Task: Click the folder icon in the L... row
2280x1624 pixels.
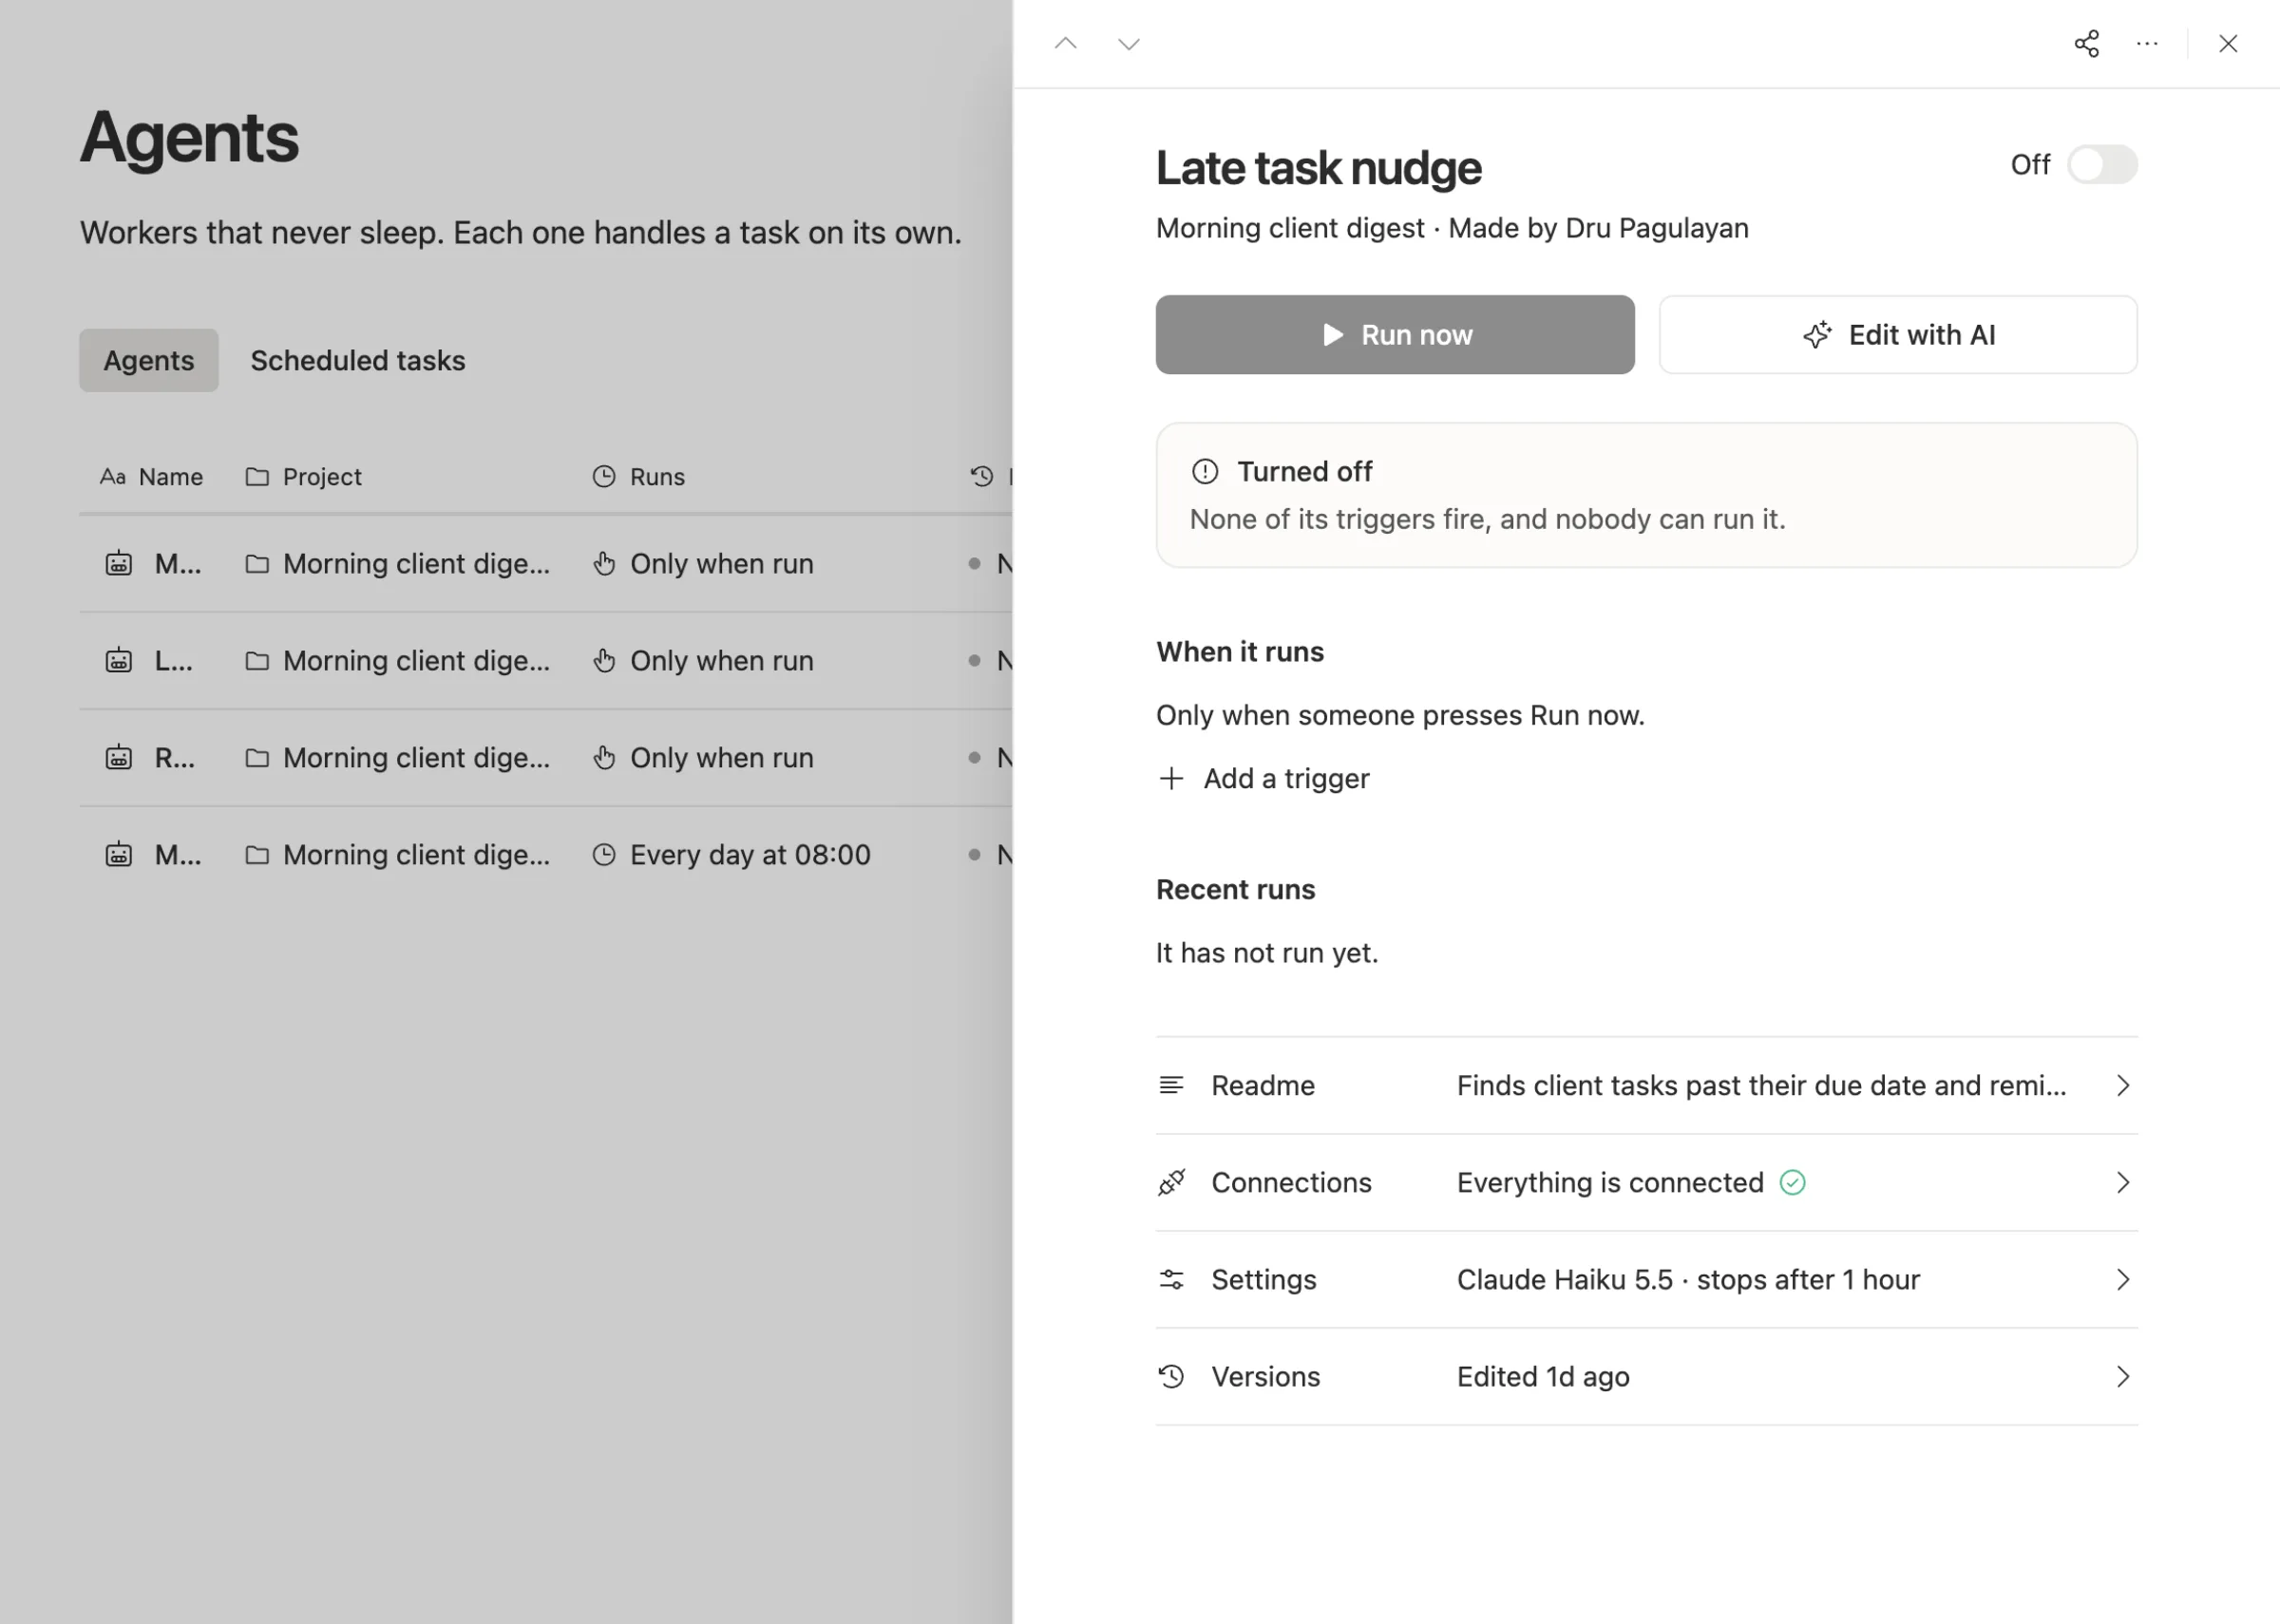Action: pyautogui.click(x=257, y=660)
